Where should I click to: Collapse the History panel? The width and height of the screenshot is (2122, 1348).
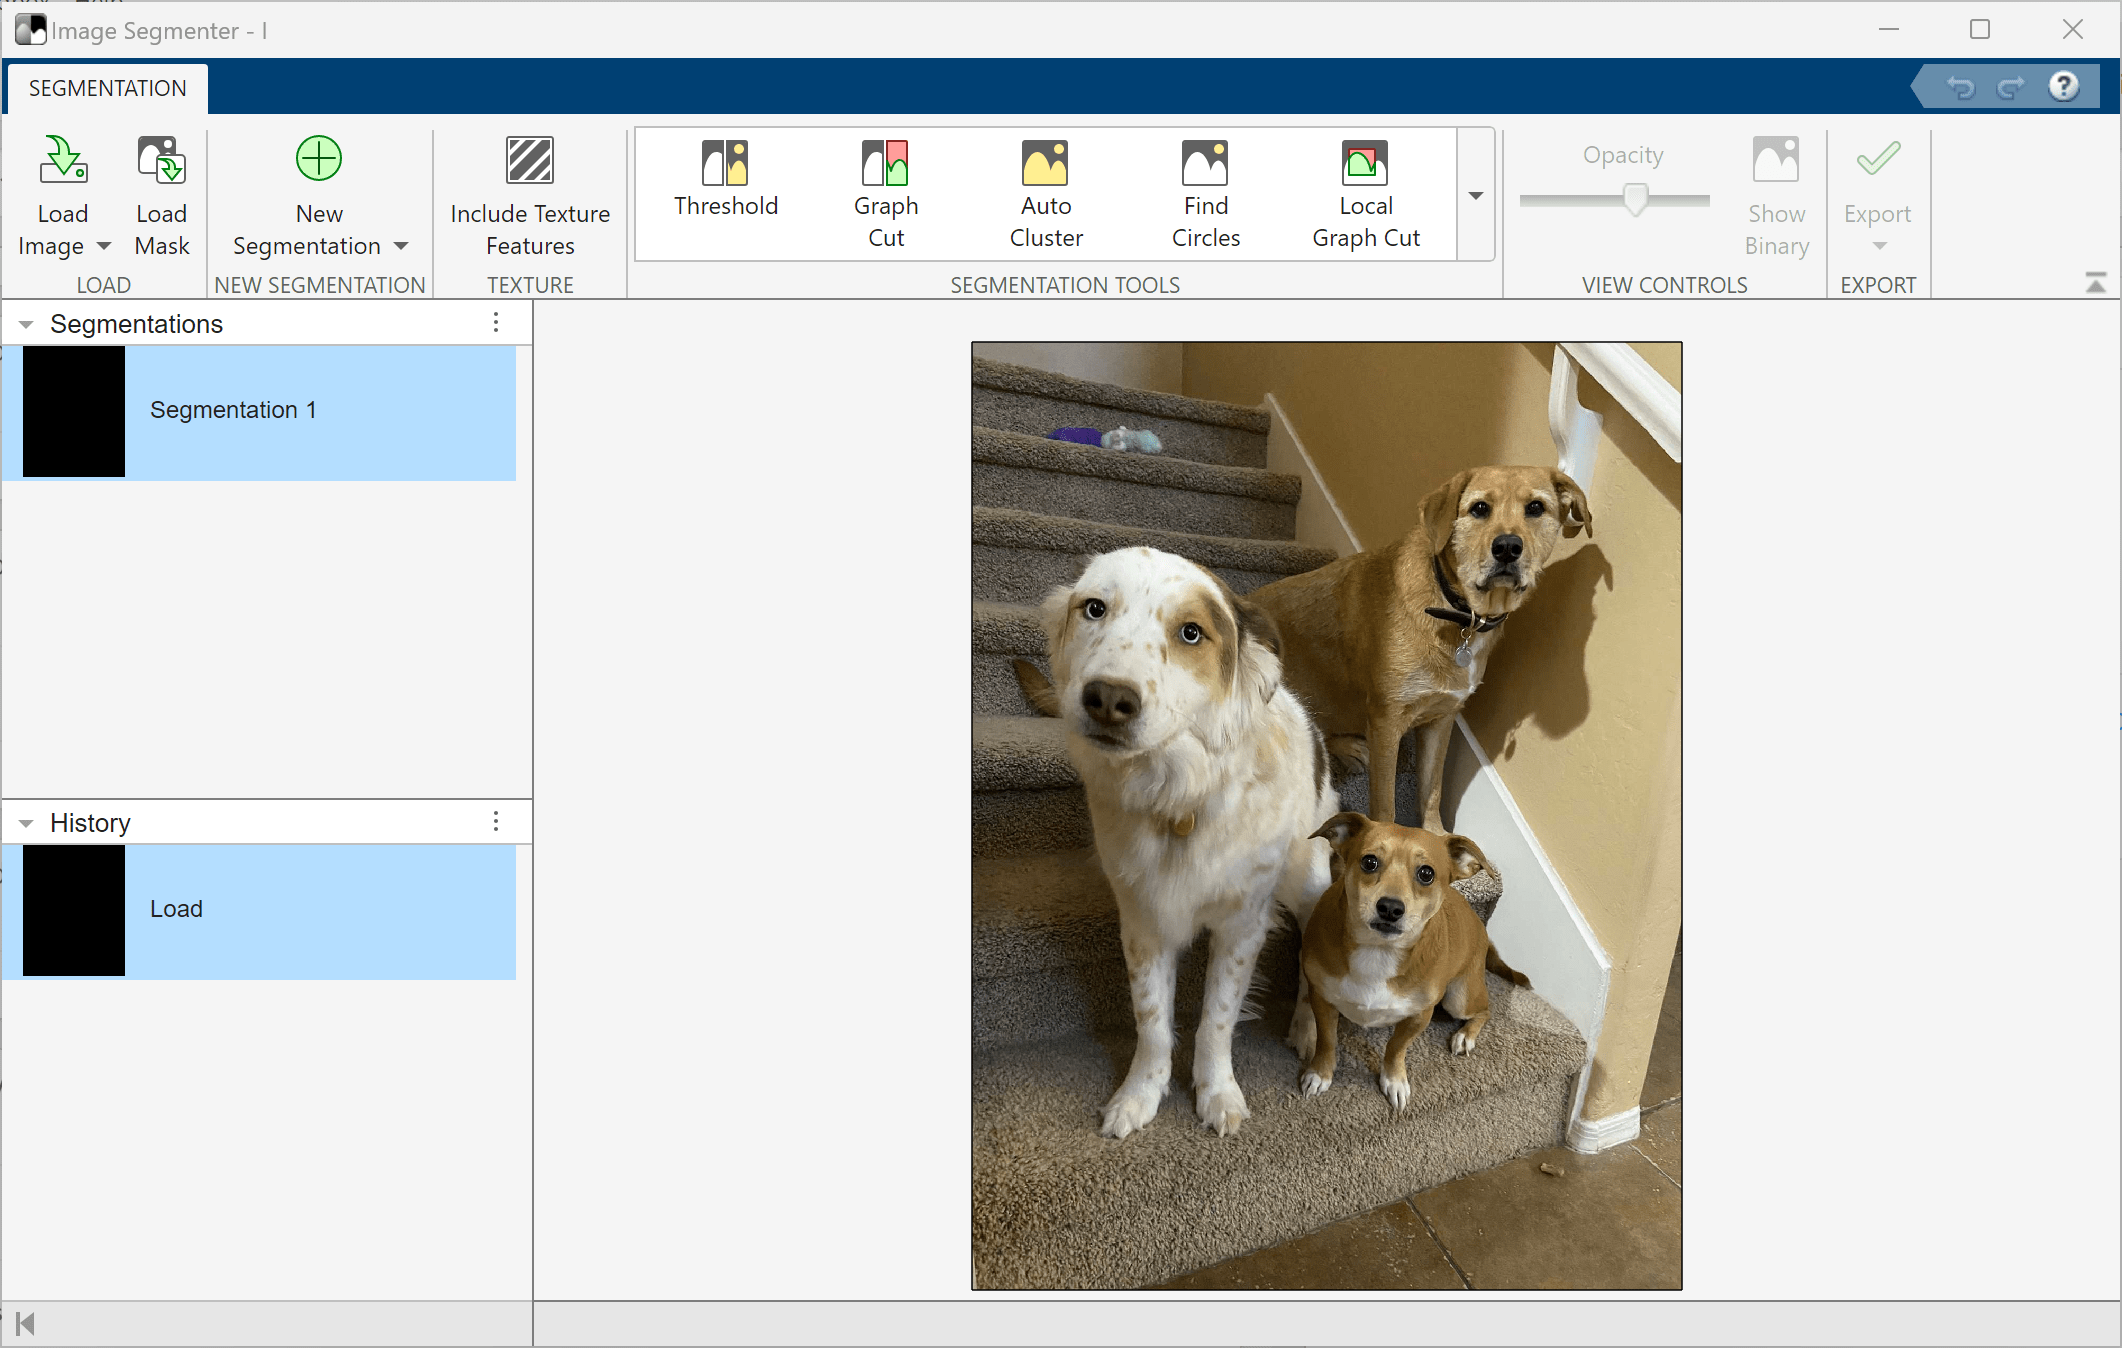(x=26, y=823)
